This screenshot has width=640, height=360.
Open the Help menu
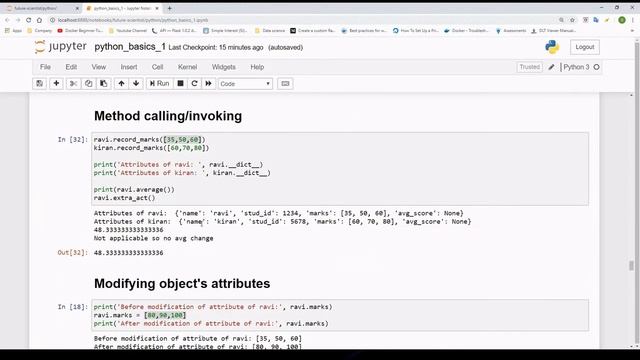pos(257,67)
